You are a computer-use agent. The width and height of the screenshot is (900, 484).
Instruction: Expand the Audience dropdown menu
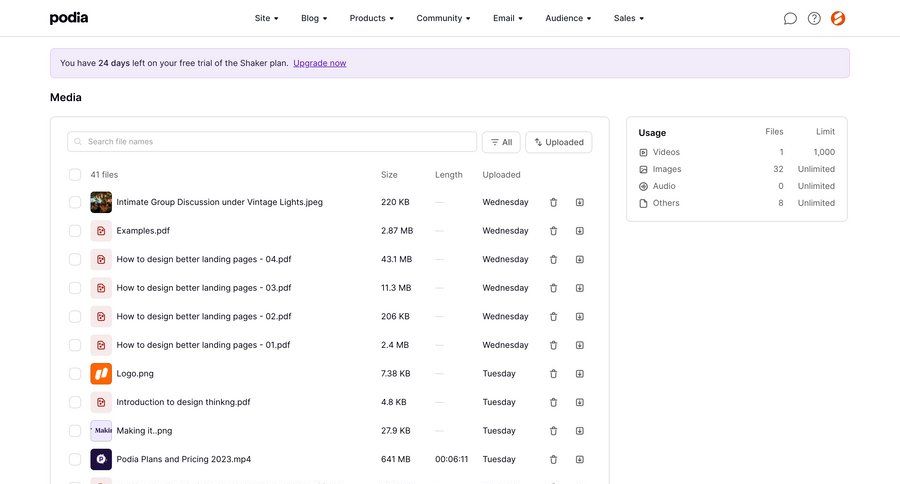[568, 18]
